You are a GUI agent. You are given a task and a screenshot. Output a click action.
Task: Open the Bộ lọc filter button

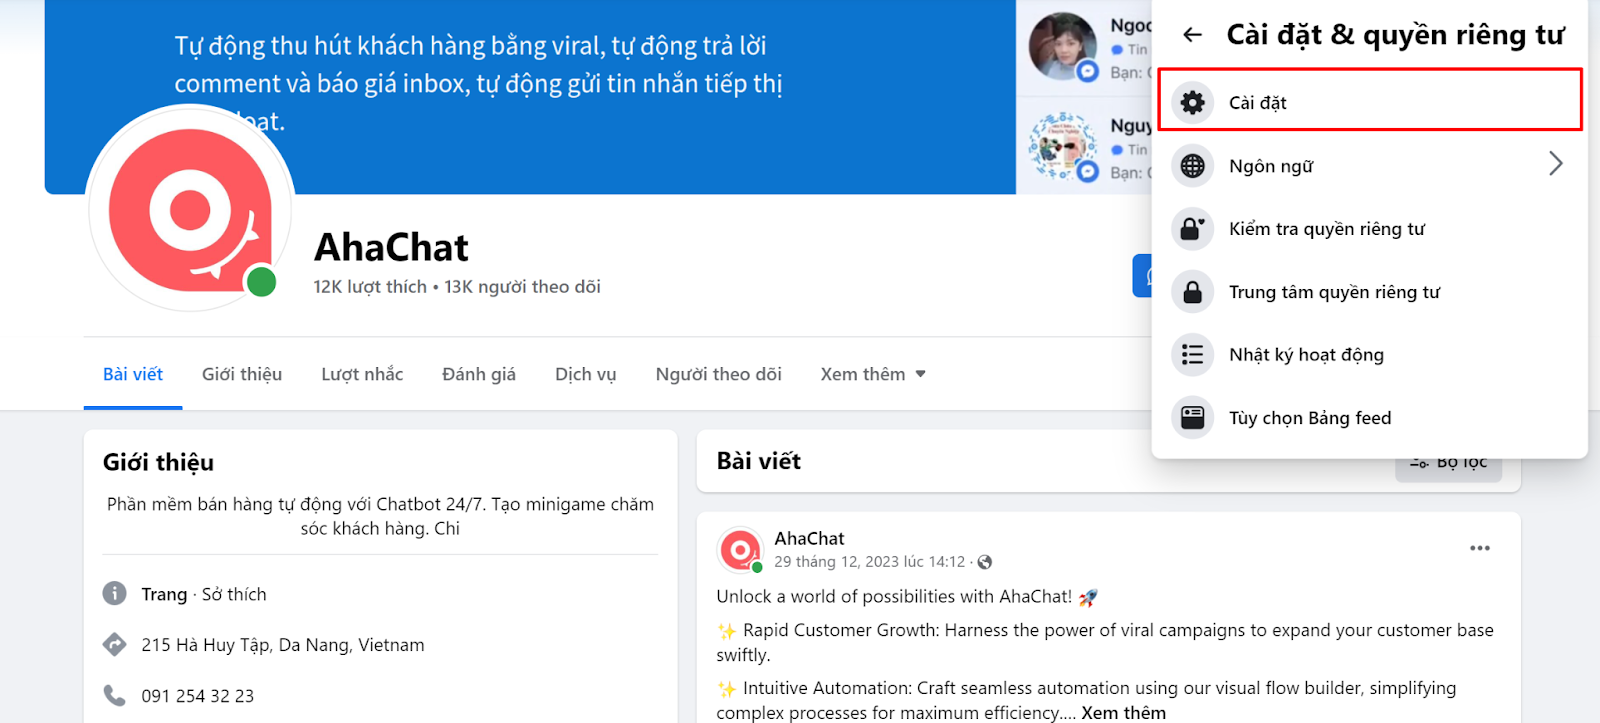(x=1449, y=462)
